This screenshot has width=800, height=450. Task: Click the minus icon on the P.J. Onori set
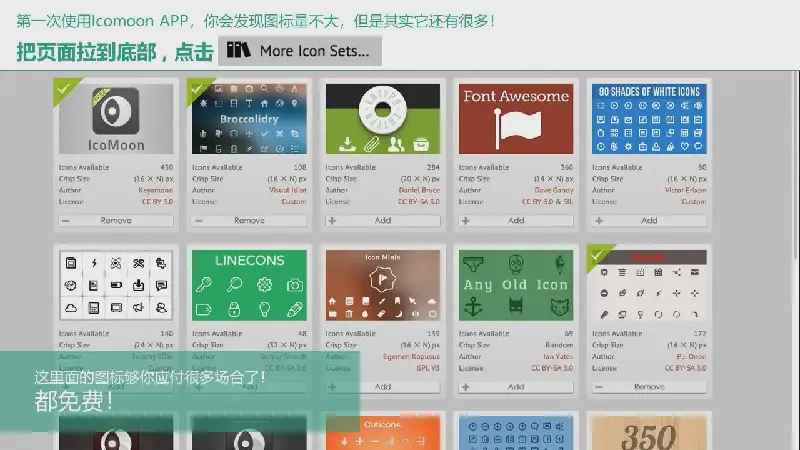pyautogui.click(x=599, y=387)
